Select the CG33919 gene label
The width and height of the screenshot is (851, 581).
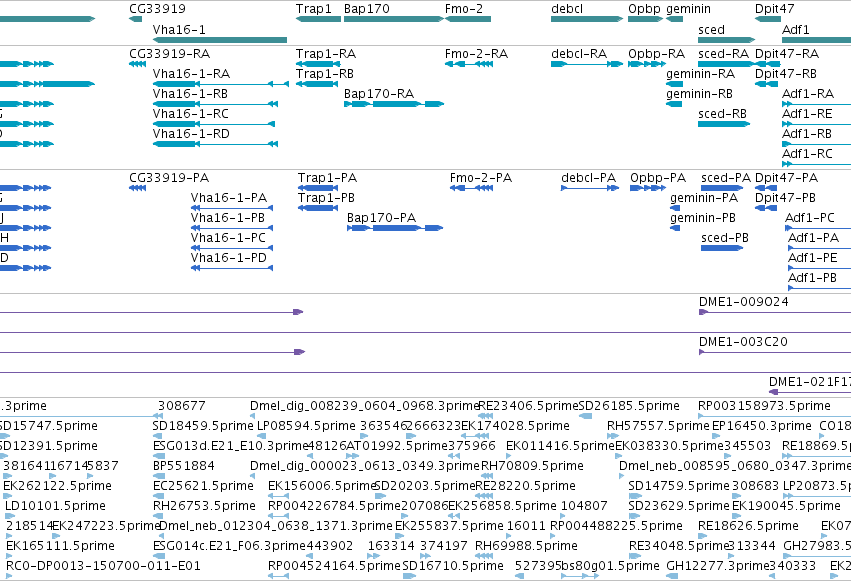coord(157,9)
